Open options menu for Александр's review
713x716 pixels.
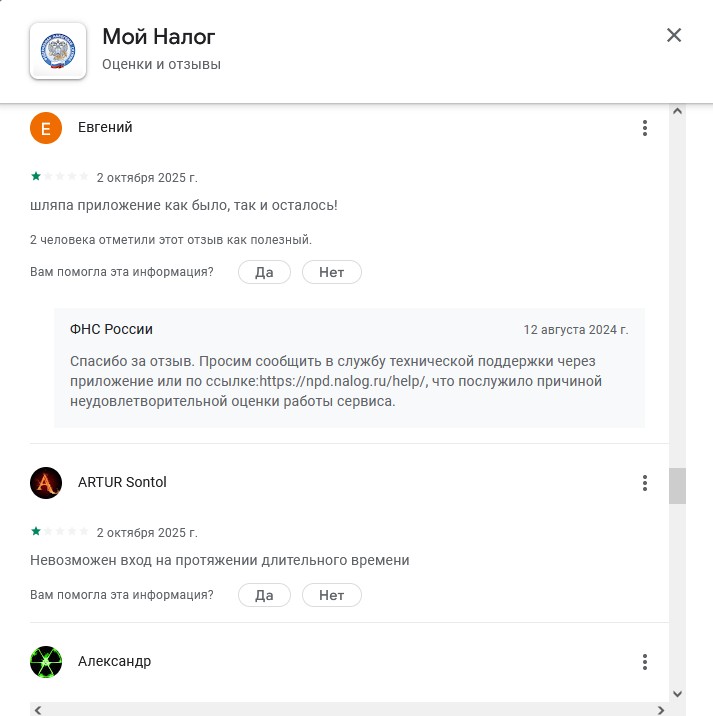pyautogui.click(x=645, y=662)
